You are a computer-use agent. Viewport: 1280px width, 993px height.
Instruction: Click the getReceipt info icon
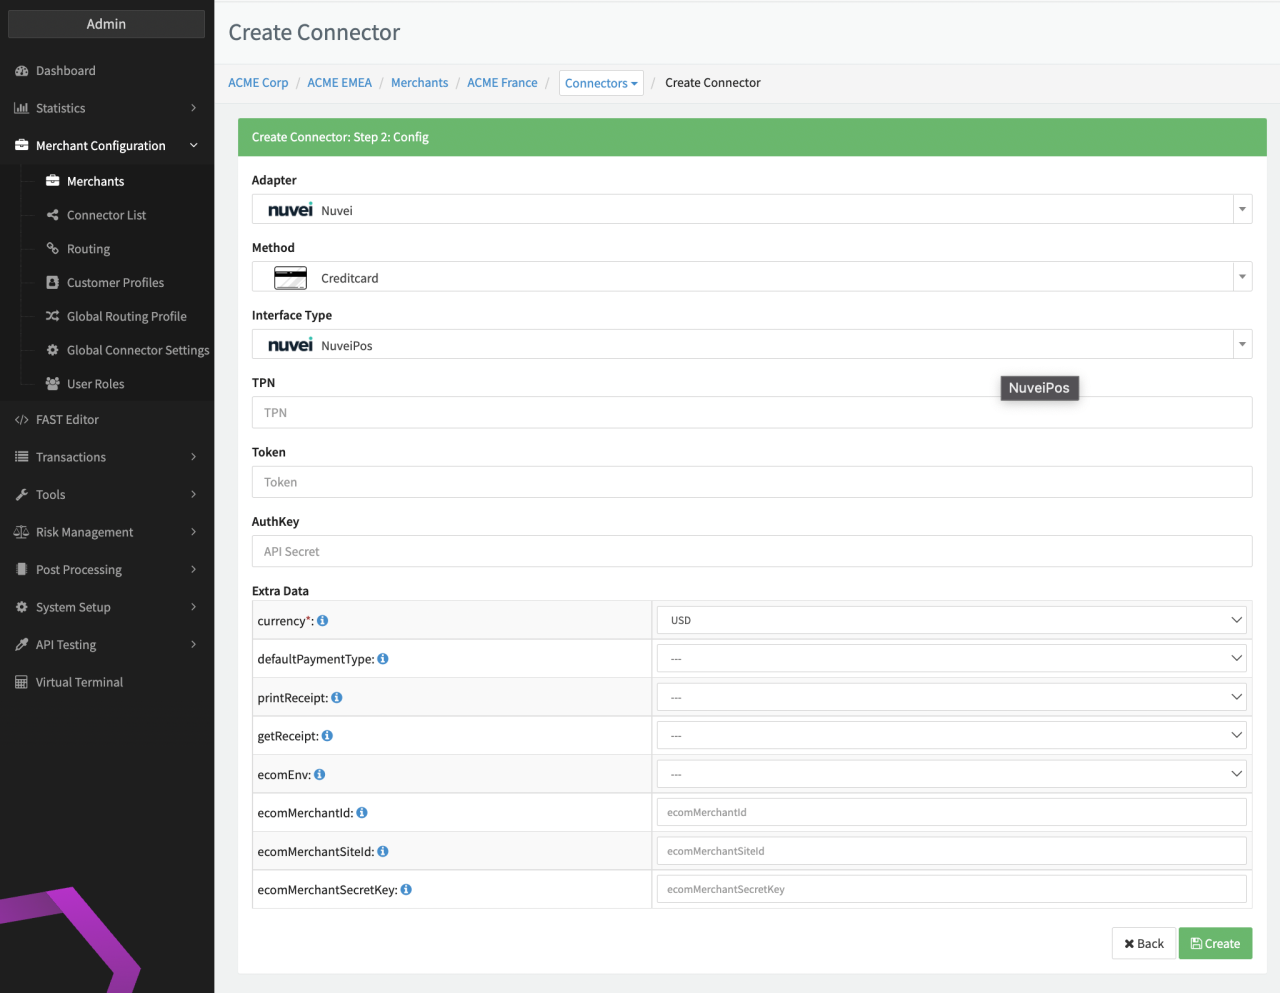point(327,736)
